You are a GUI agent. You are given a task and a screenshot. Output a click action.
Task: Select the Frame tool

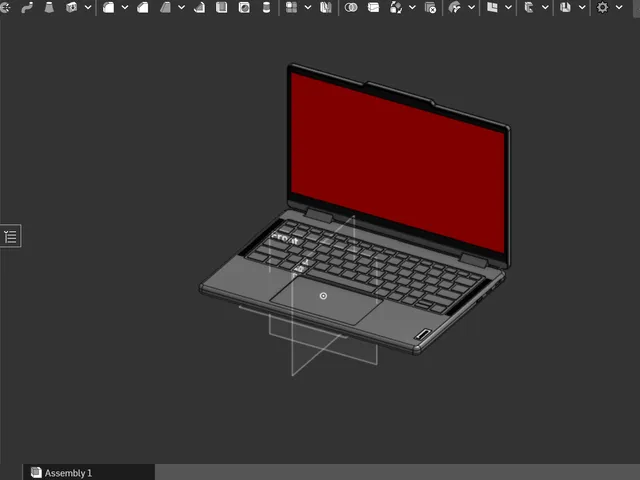click(565, 7)
